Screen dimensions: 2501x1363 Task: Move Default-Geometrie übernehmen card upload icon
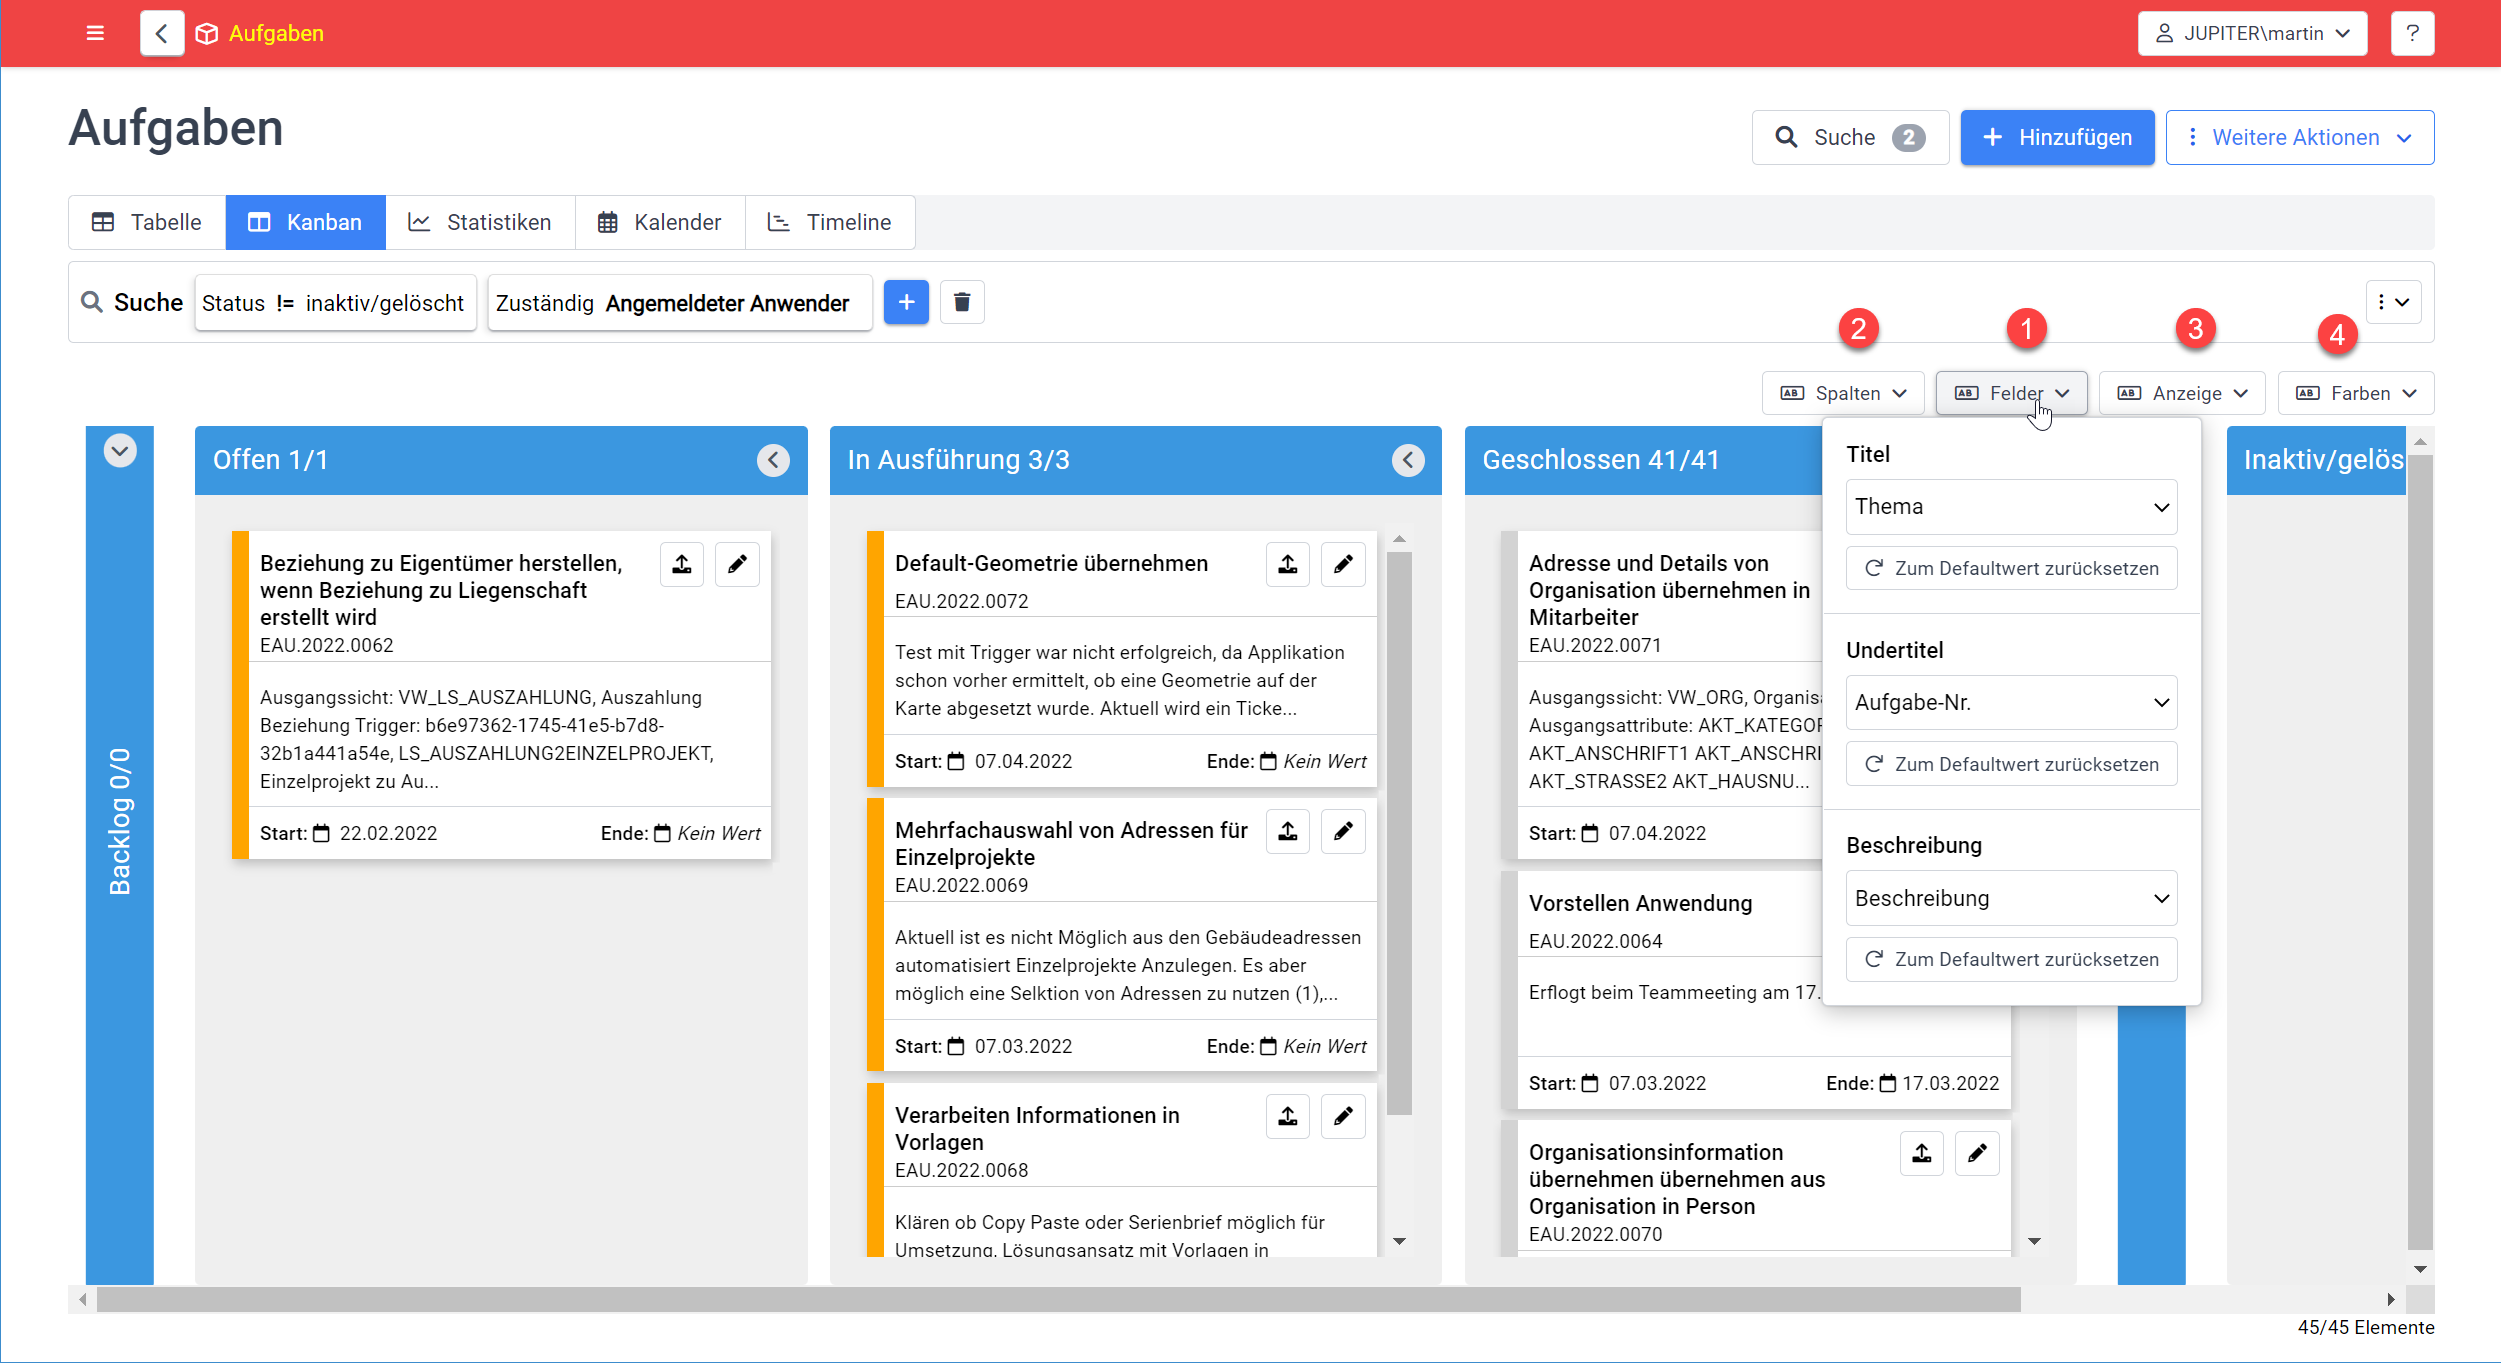1288,565
